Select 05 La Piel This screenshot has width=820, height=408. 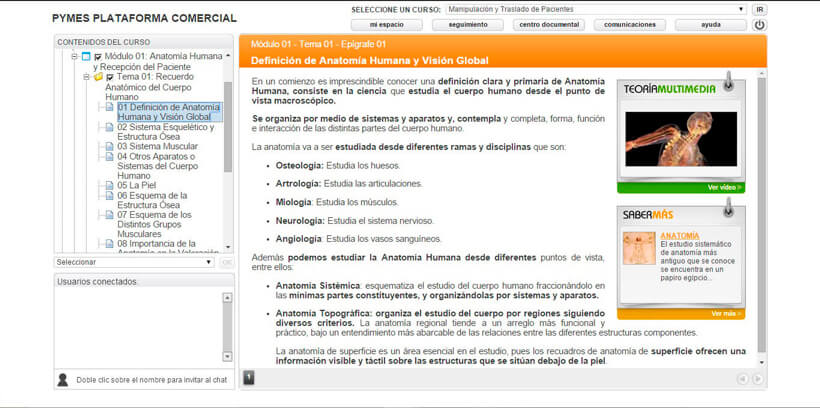[136, 185]
